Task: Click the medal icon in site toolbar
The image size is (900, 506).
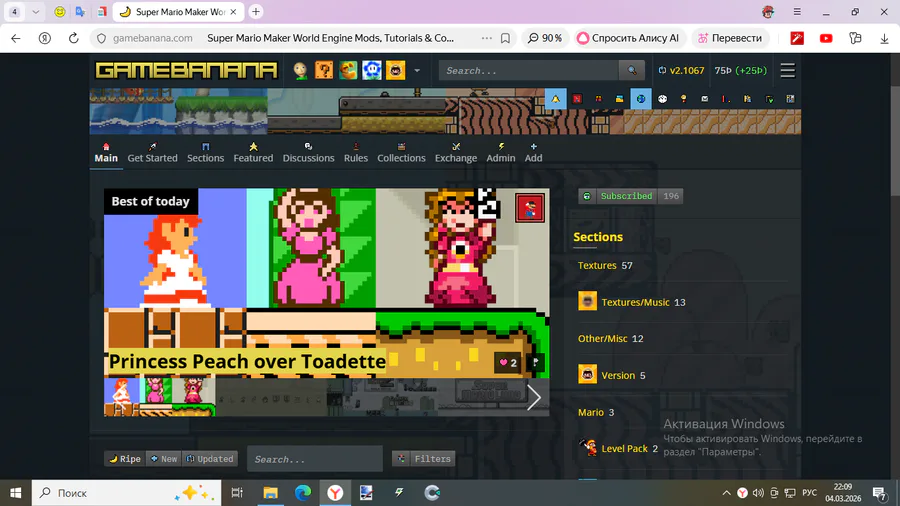Action: pos(684,99)
